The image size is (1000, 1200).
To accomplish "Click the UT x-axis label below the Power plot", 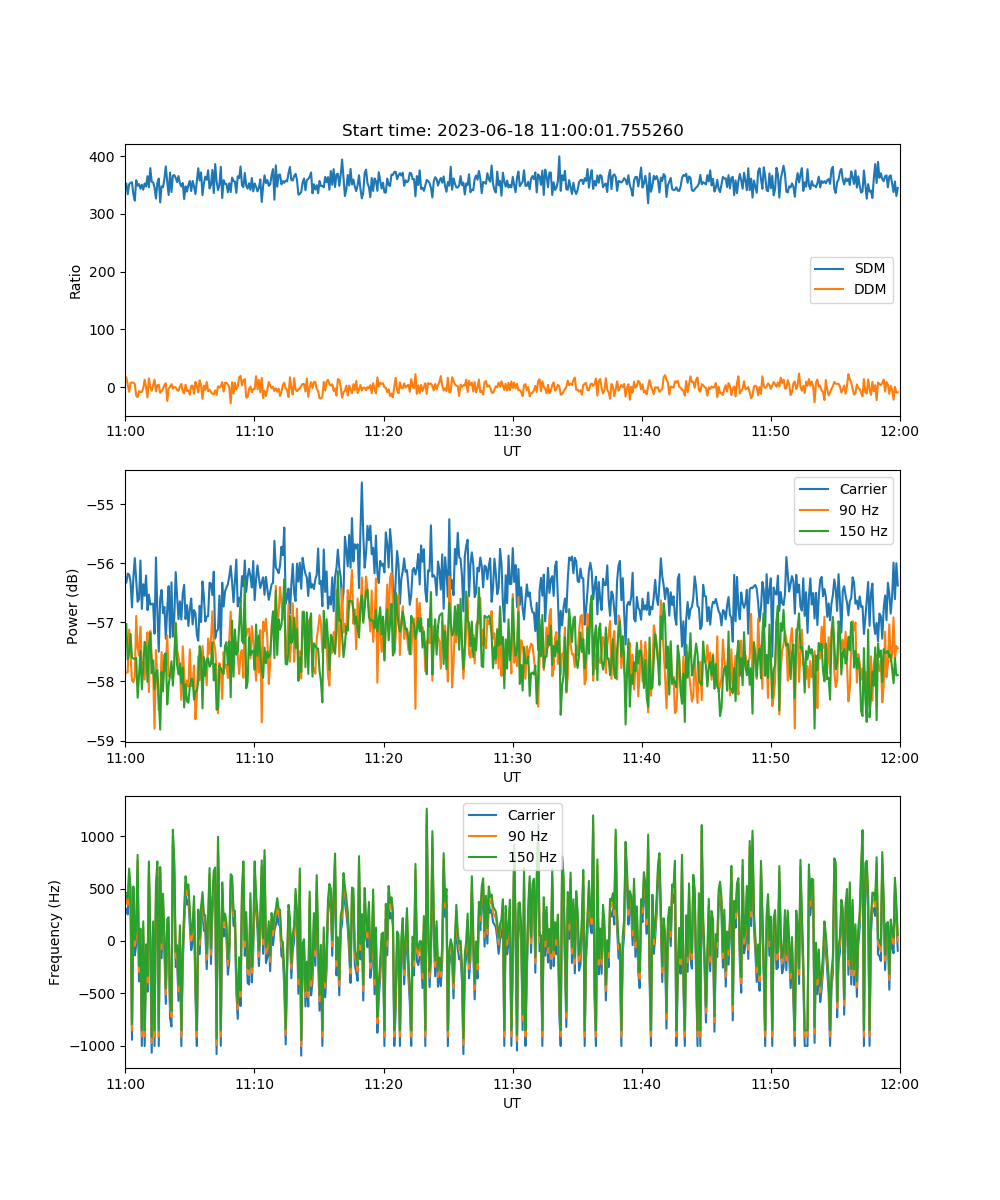I will pyautogui.click(x=512, y=778).
